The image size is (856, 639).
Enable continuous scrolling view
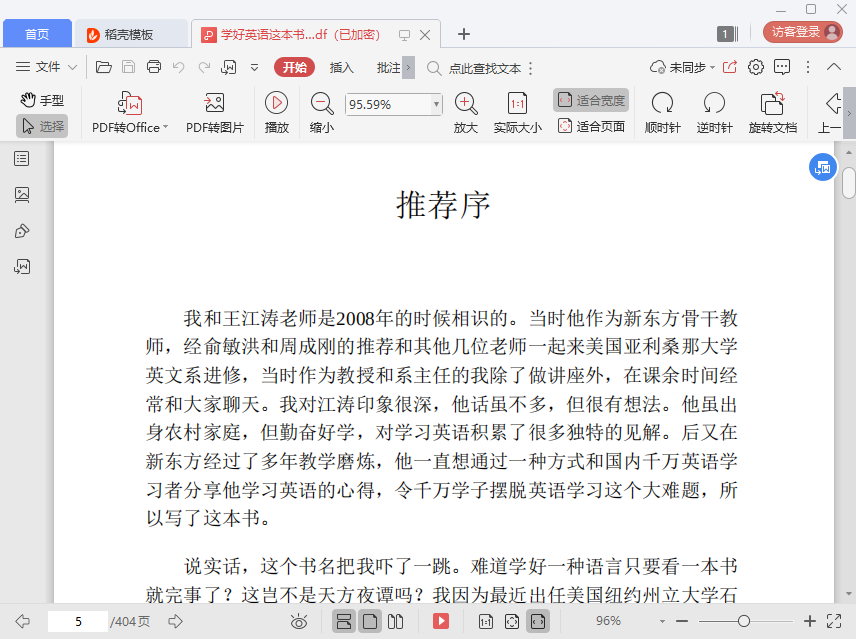(344, 621)
